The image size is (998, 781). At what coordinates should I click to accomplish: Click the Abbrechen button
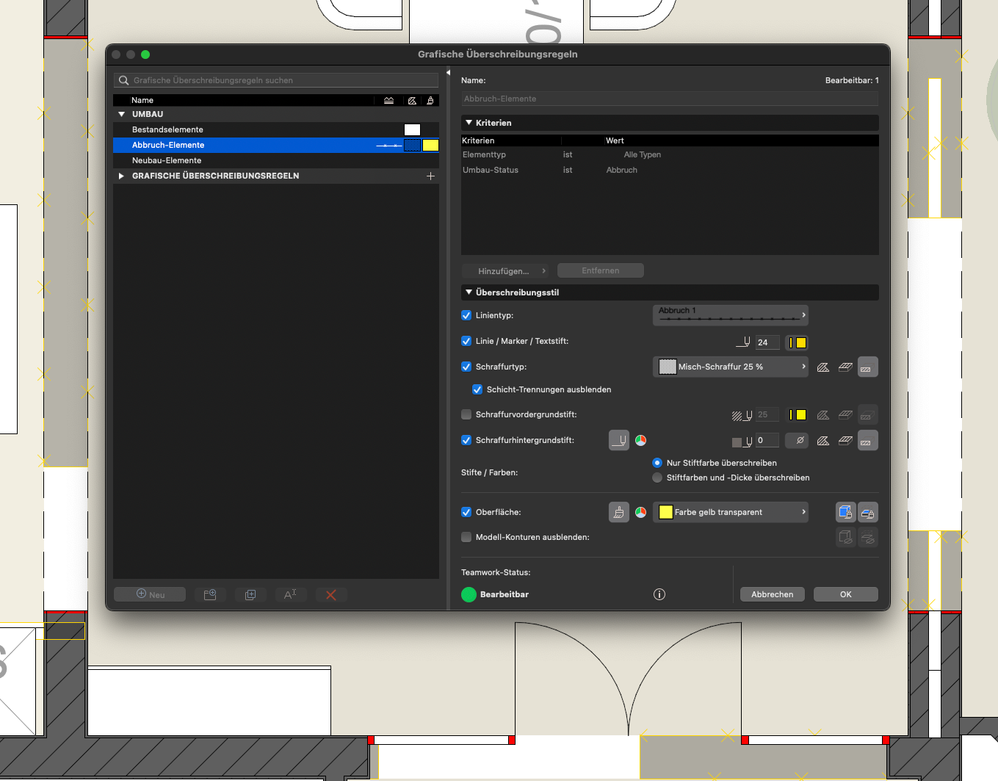click(x=772, y=594)
